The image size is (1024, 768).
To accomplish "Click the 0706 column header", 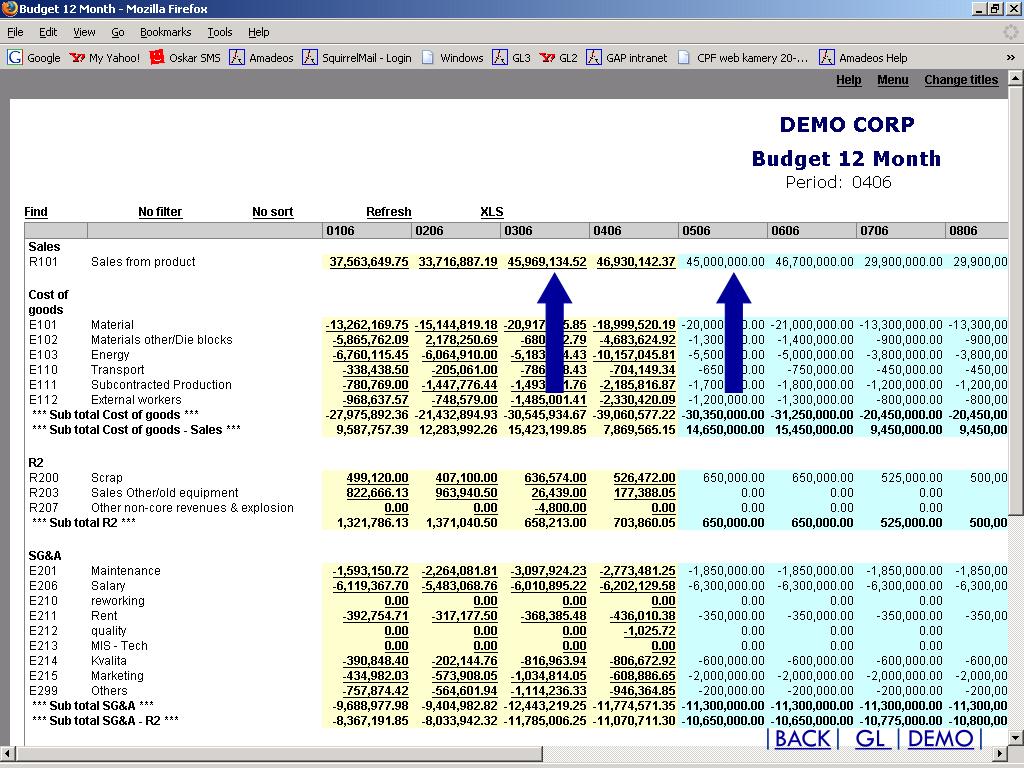I will (900, 231).
